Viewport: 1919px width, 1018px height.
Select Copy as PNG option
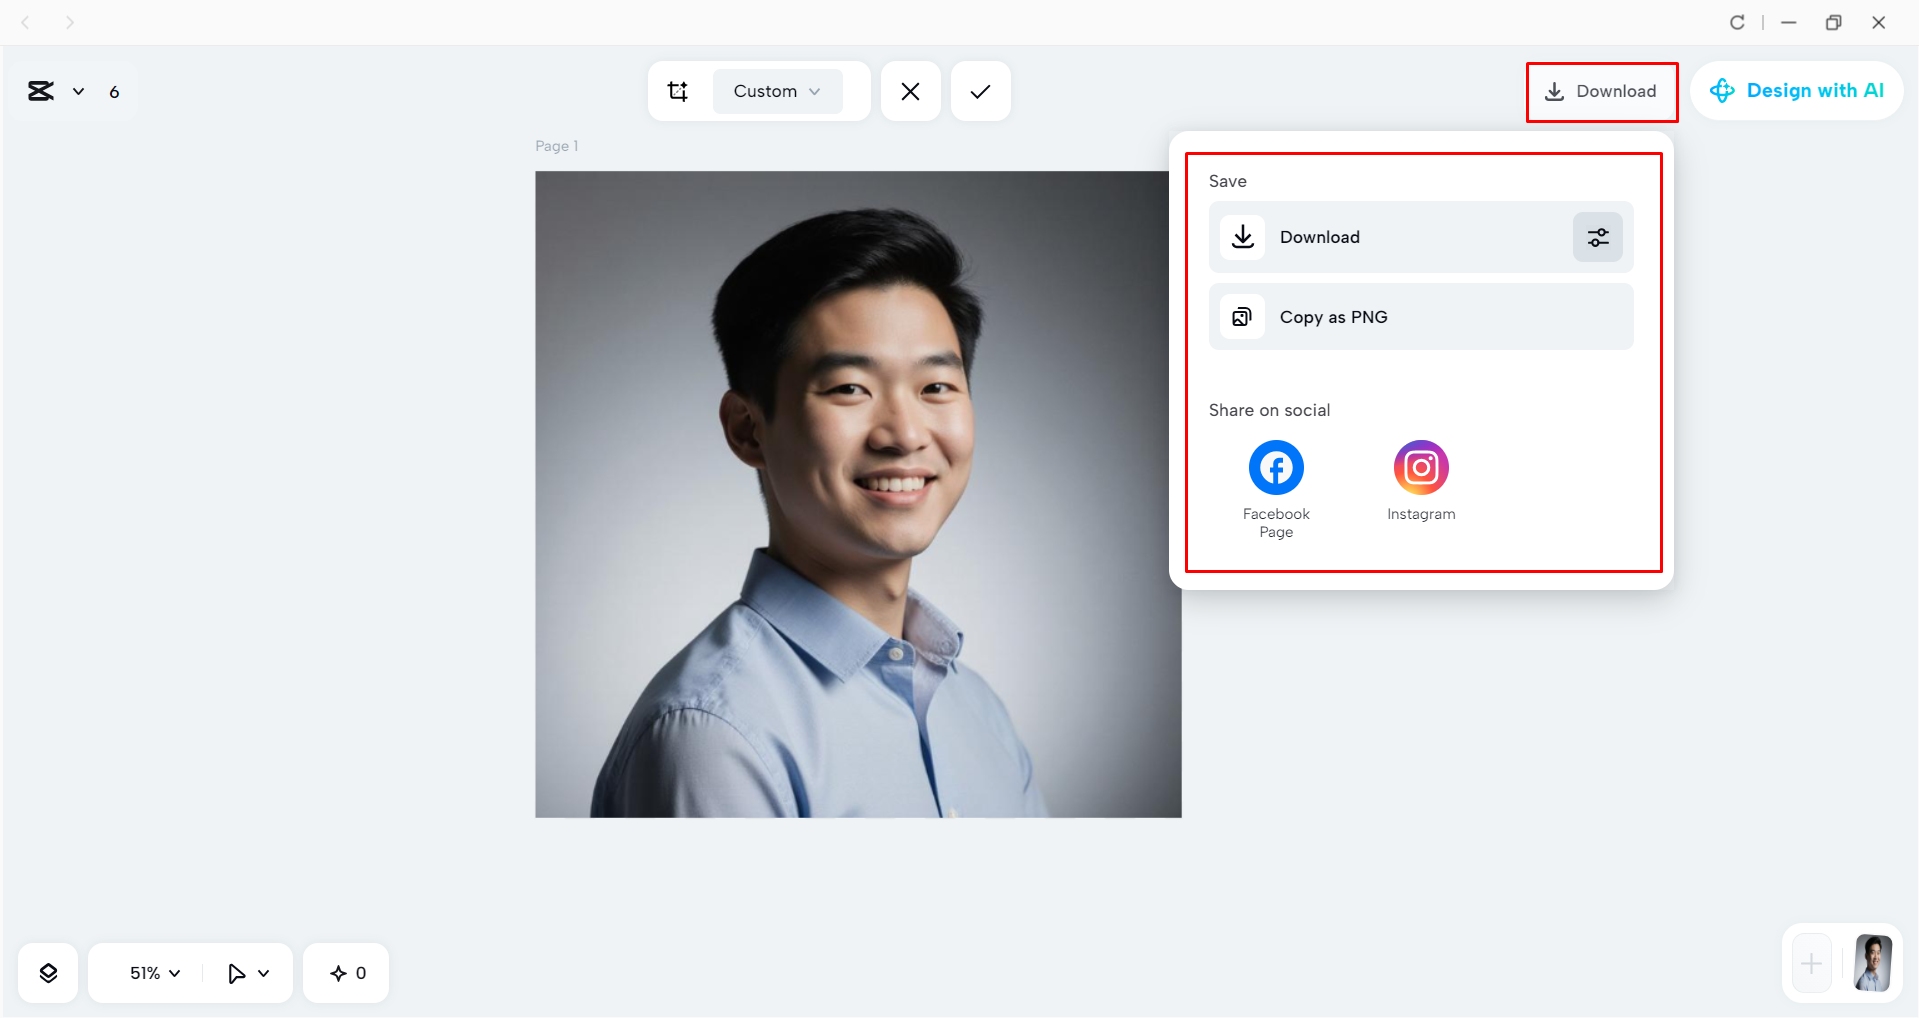click(x=1421, y=317)
